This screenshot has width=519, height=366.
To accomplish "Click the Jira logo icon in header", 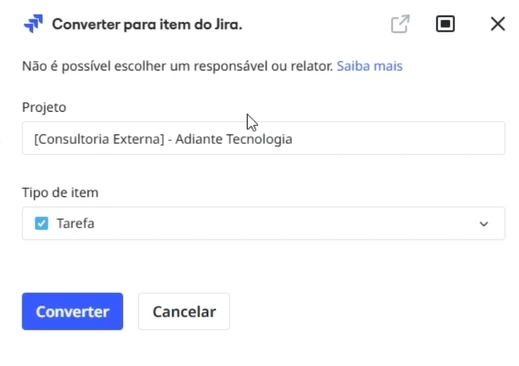I will click(x=33, y=24).
